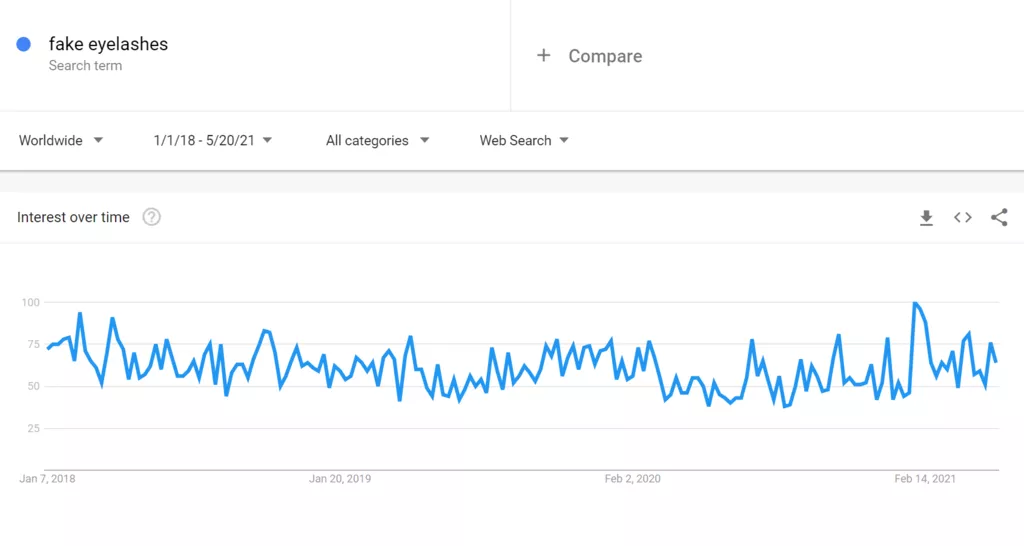Open the 1/1/18 - 5/20/21 date range dropdown

click(212, 140)
